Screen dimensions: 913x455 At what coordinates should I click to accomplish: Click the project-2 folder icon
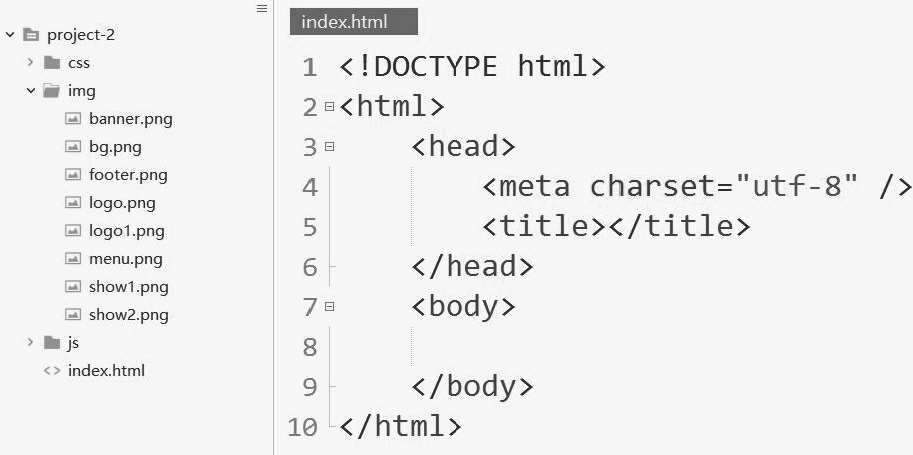31,35
